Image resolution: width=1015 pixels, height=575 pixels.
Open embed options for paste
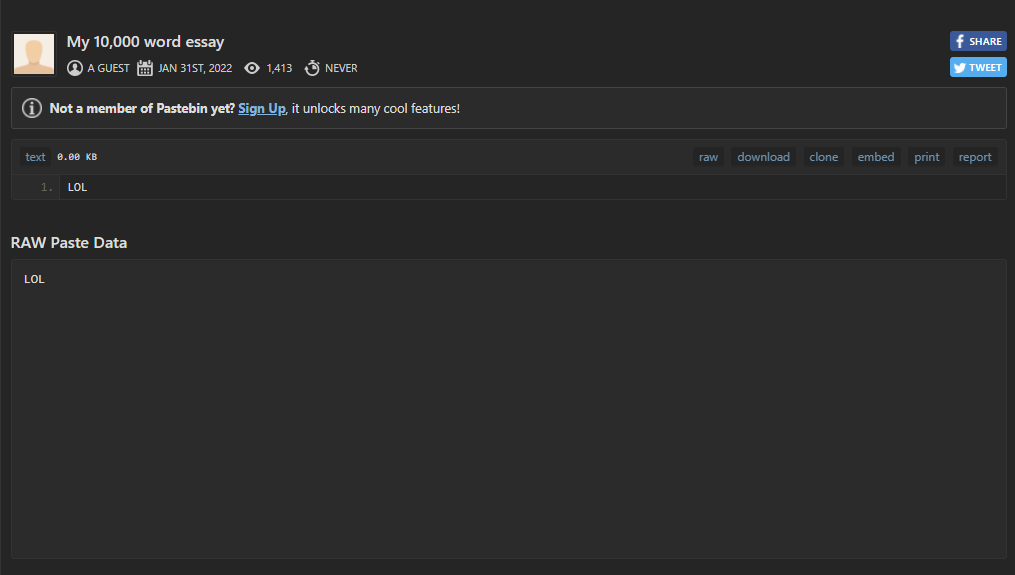(x=876, y=157)
